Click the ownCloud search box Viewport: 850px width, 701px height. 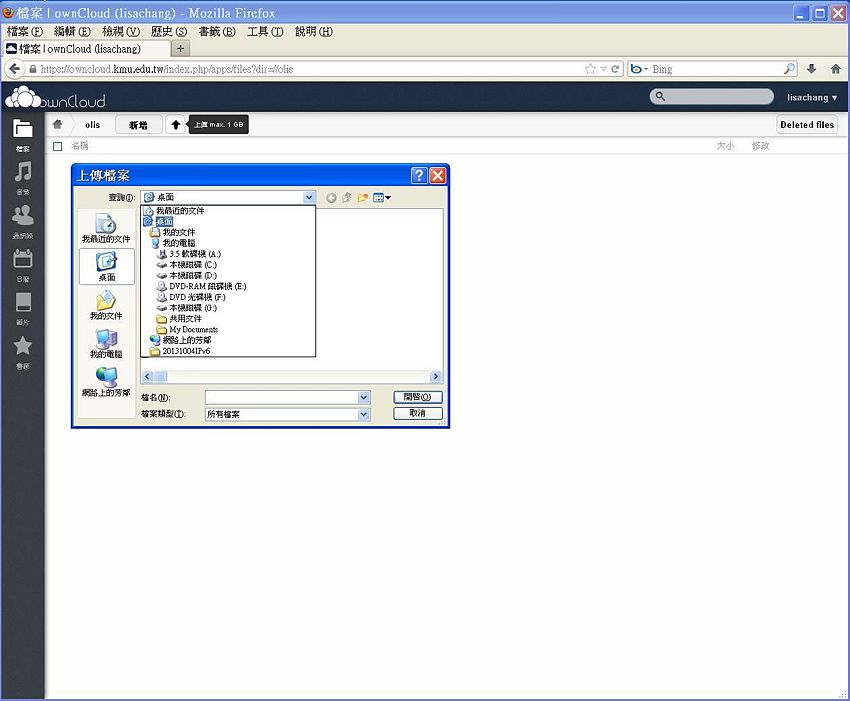point(711,97)
